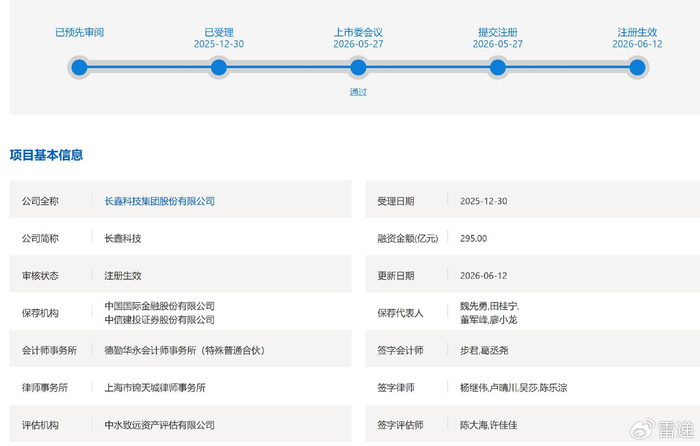Screen dimensions: 700x446
Task: Click the 受理日期 field label
Action: pos(396,201)
